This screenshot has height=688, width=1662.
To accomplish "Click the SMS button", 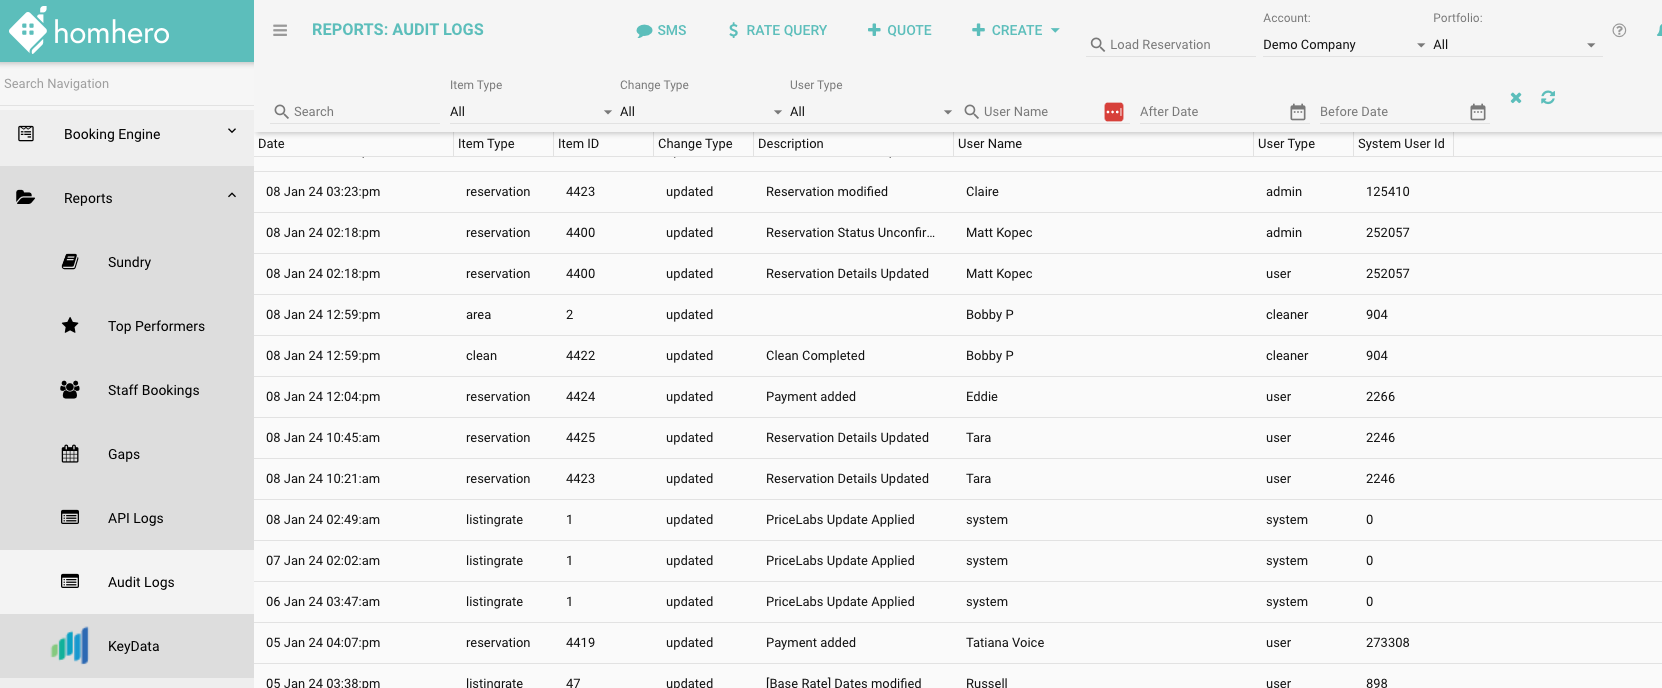I will (x=662, y=31).
